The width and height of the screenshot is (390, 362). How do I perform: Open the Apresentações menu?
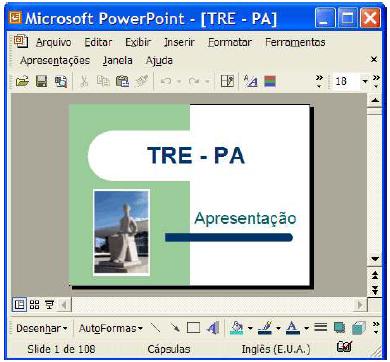pos(55,61)
